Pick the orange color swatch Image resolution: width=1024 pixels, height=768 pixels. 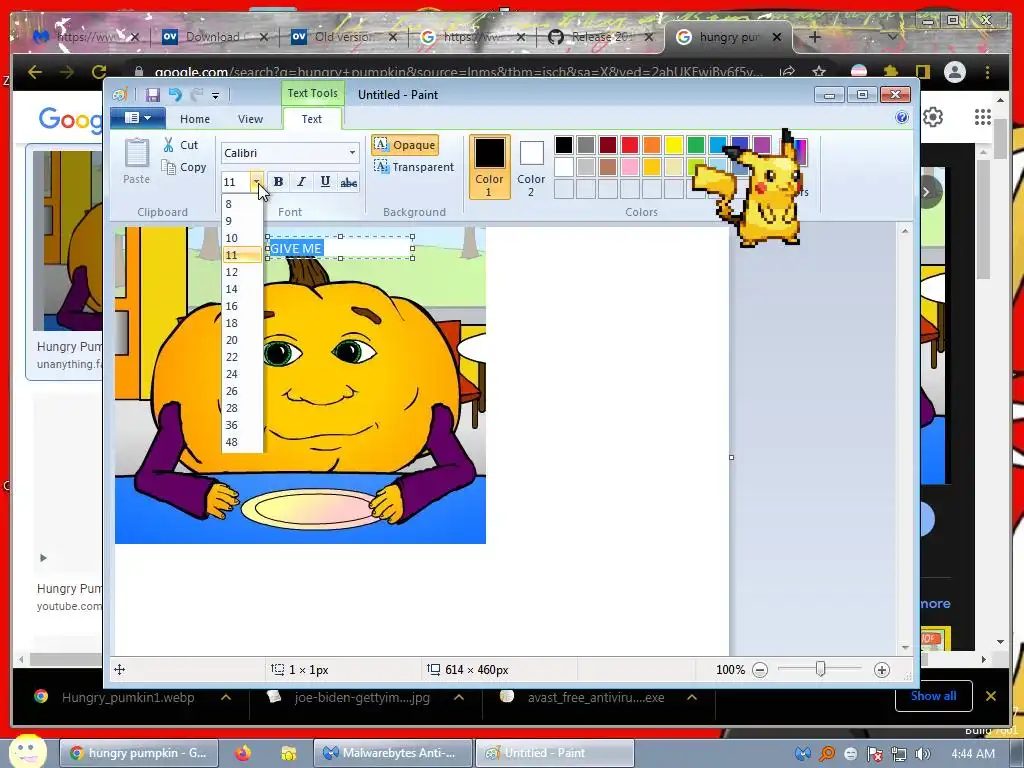(652, 145)
